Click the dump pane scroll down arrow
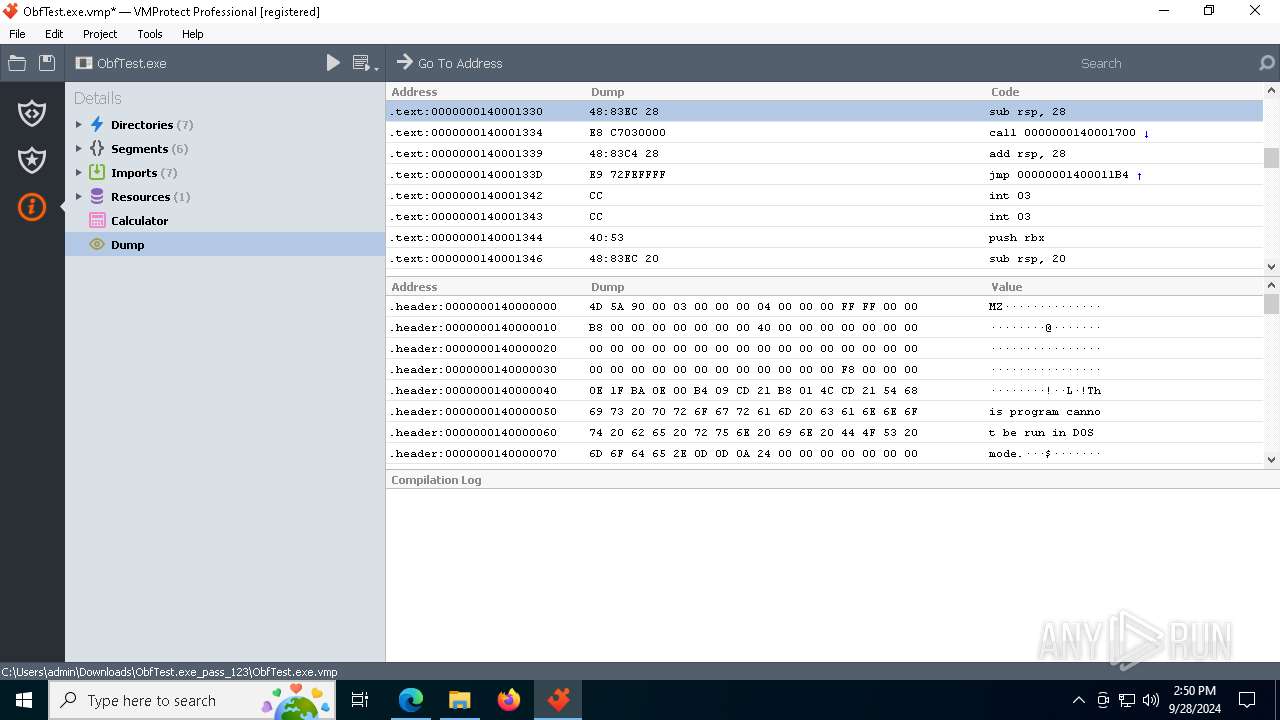 click(1271, 459)
